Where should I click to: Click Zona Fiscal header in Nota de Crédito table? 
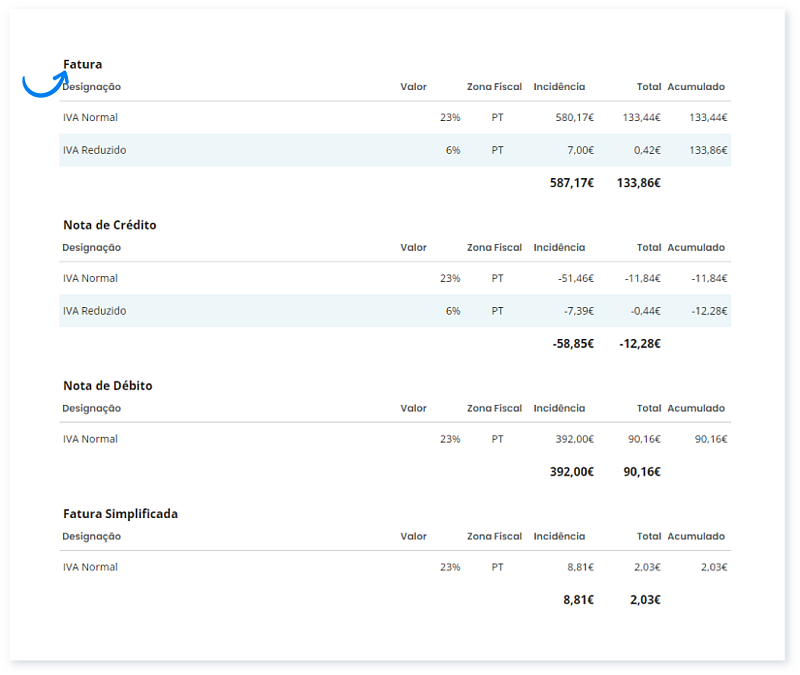tap(494, 248)
